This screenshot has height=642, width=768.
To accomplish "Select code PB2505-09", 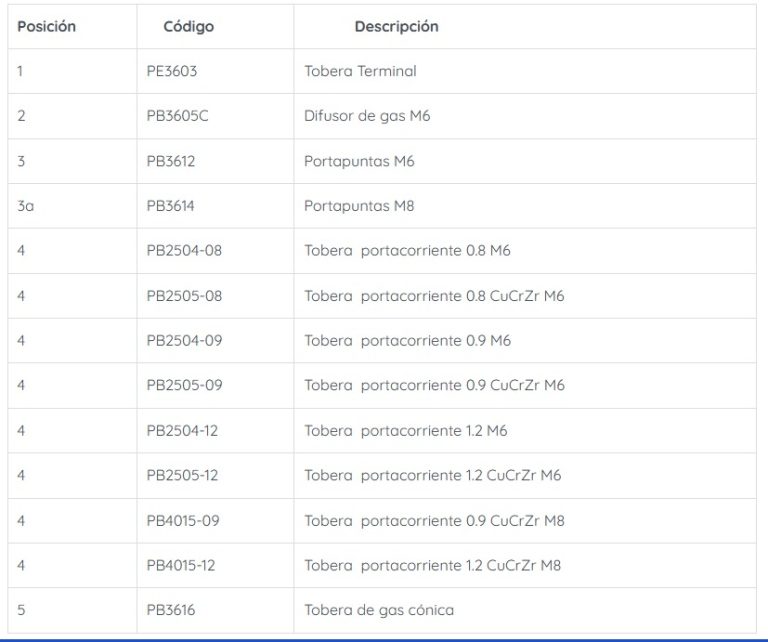I will pyautogui.click(x=184, y=386).
